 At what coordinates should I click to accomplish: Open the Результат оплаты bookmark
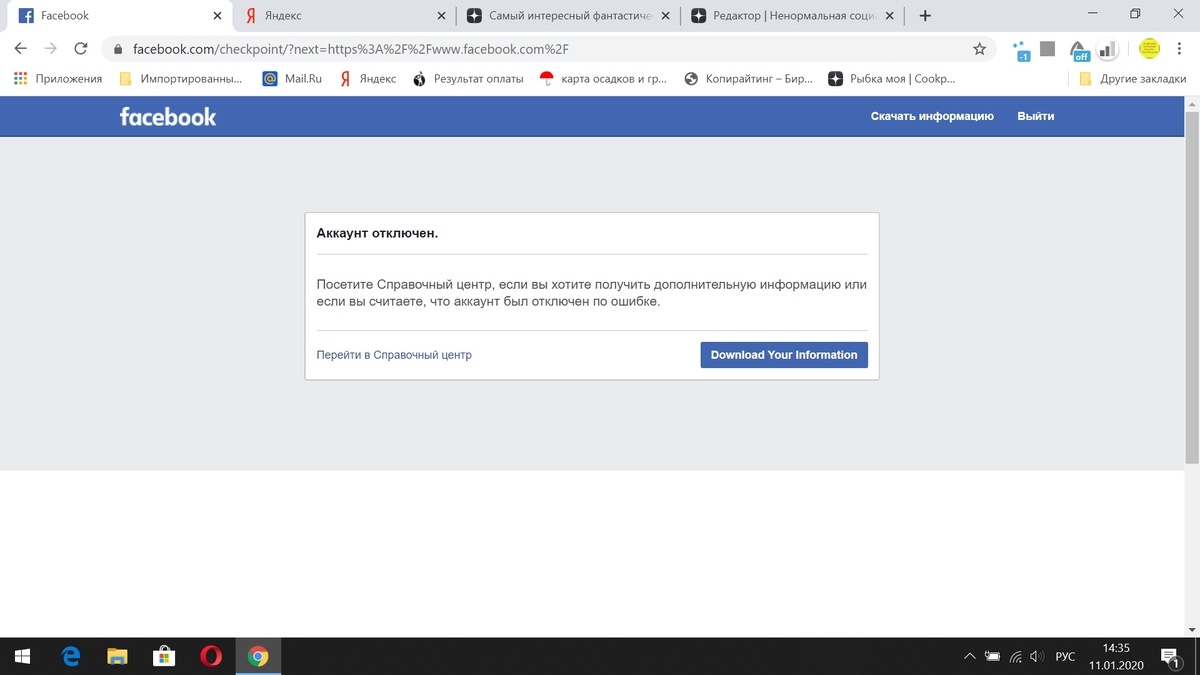468,78
